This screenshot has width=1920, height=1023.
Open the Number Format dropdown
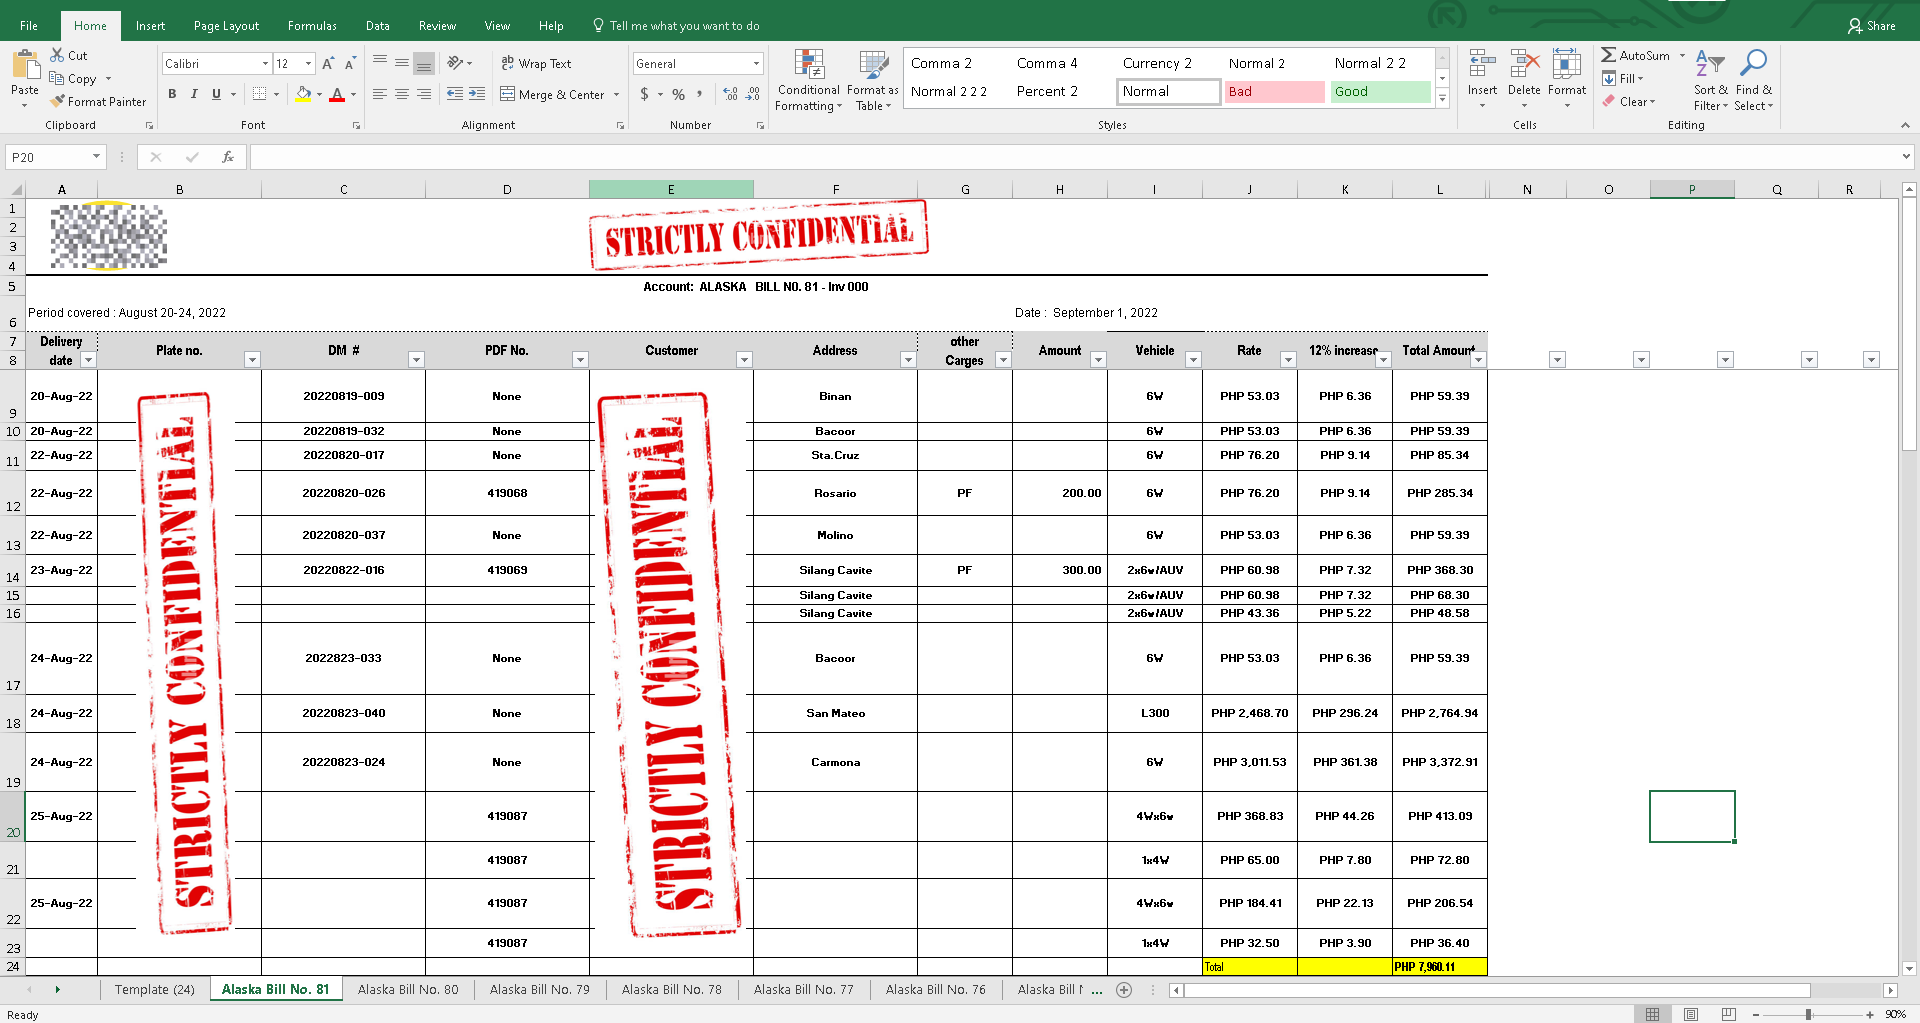757,63
